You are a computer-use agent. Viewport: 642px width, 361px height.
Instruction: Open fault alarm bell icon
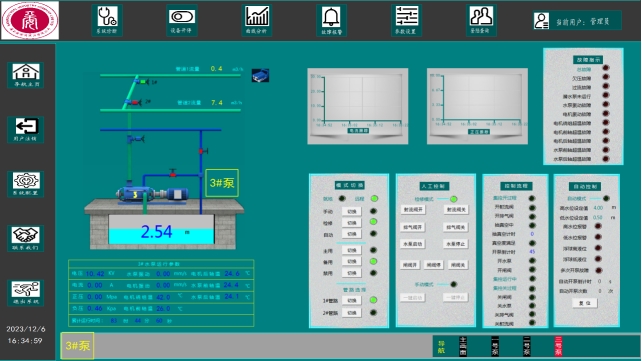331,20
